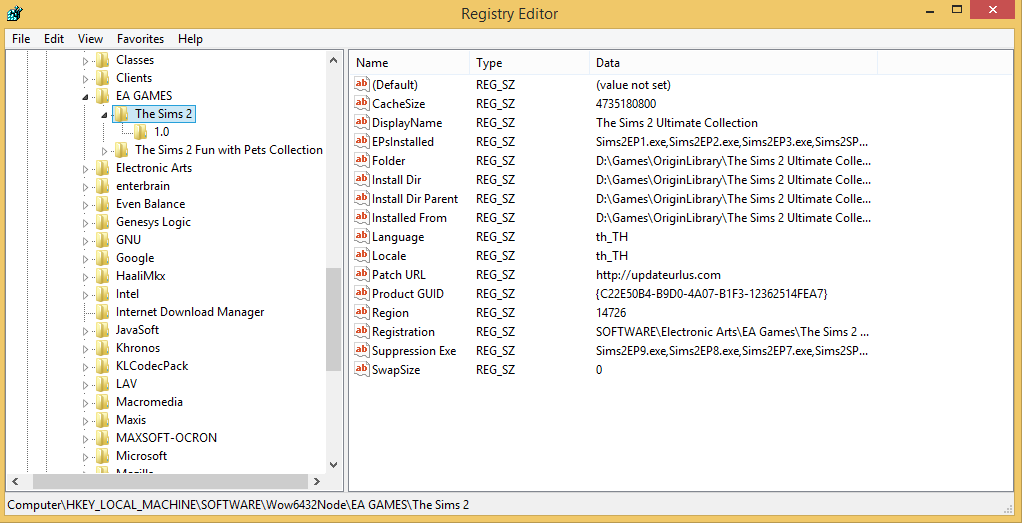The height and width of the screenshot is (523, 1022).
Task: Click the EPsInstalled string value icon
Action: click(x=362, y=142)
